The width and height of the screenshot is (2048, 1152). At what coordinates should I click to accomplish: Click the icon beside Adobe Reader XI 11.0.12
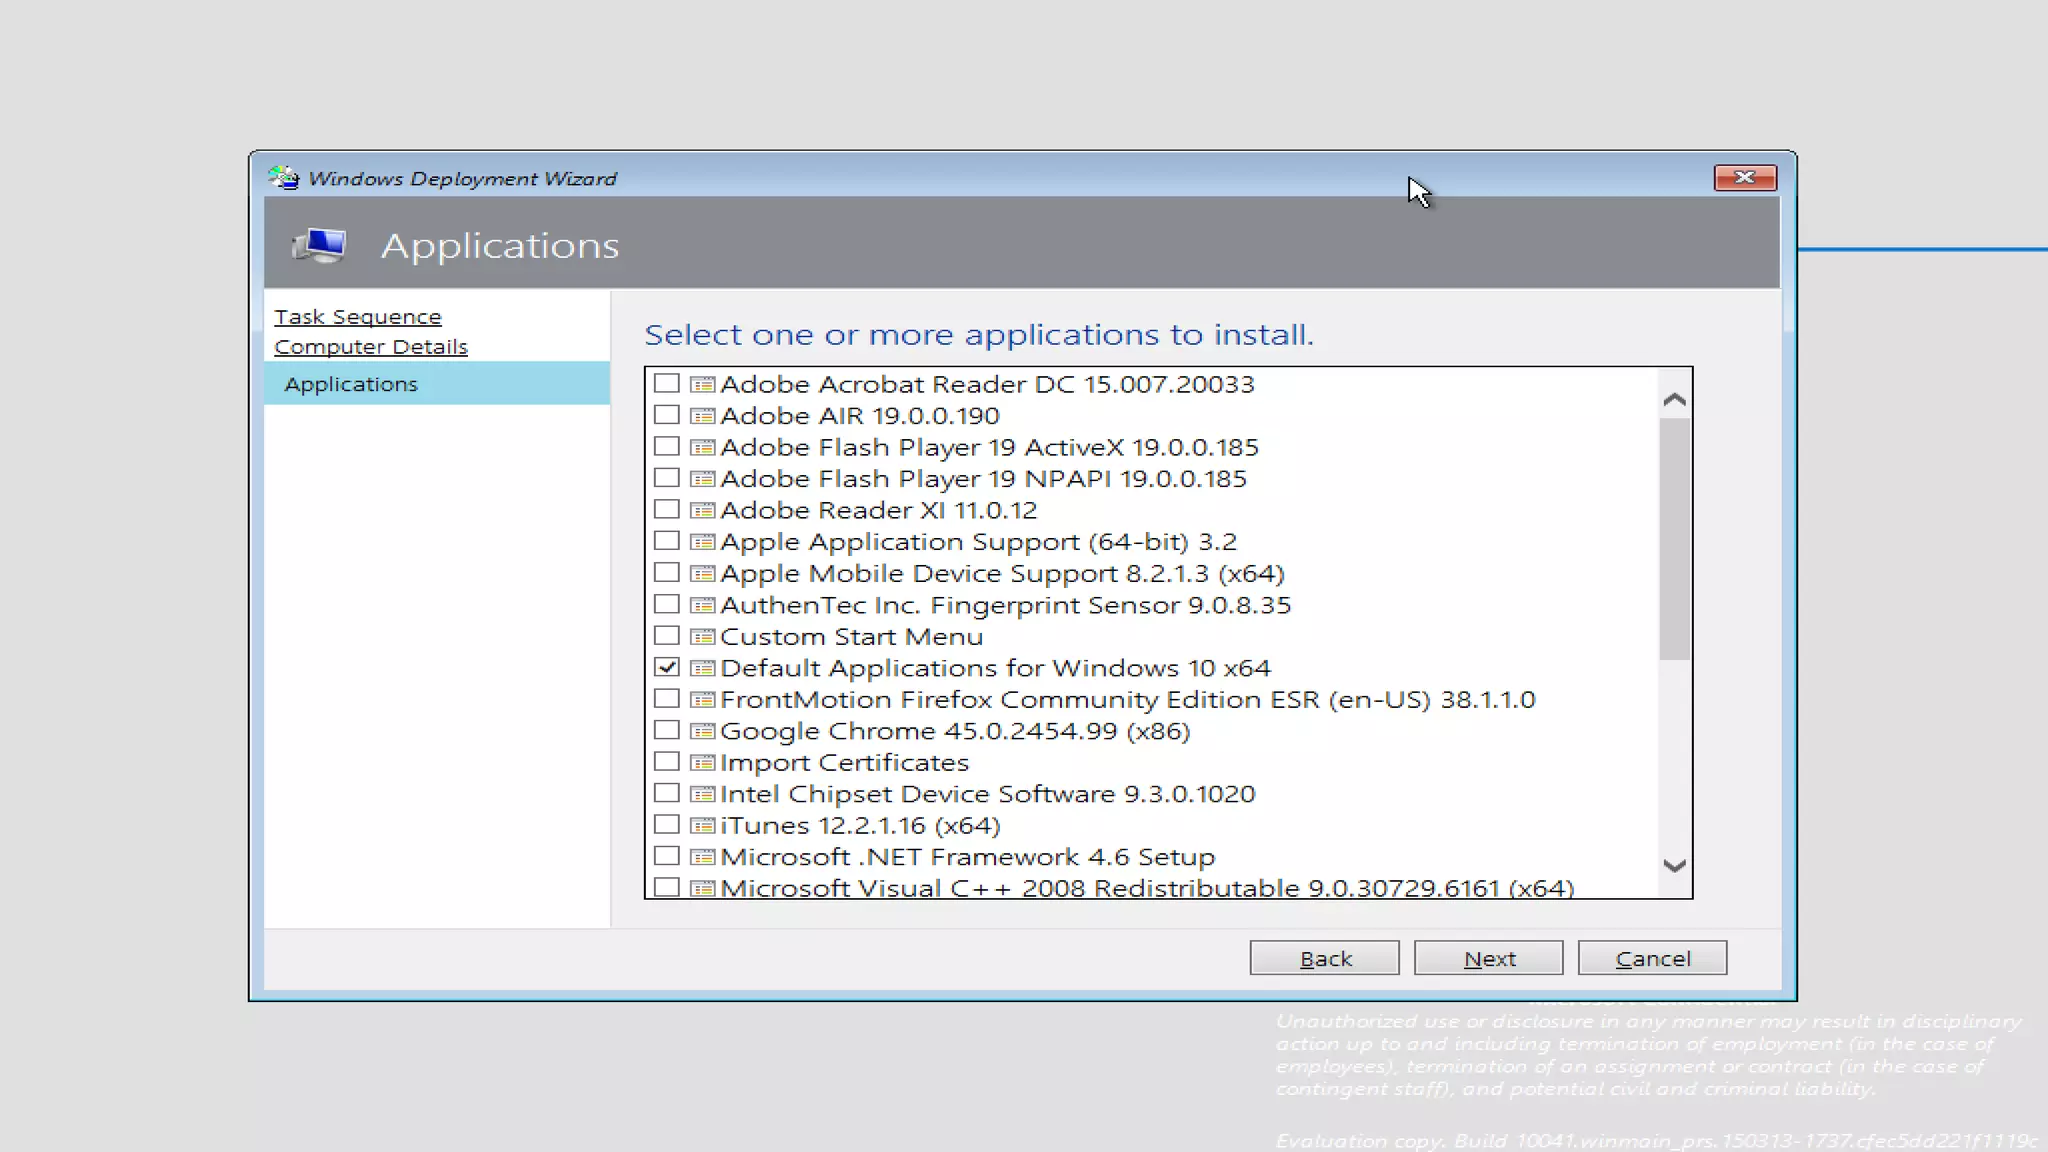click(x=703, y=510)
